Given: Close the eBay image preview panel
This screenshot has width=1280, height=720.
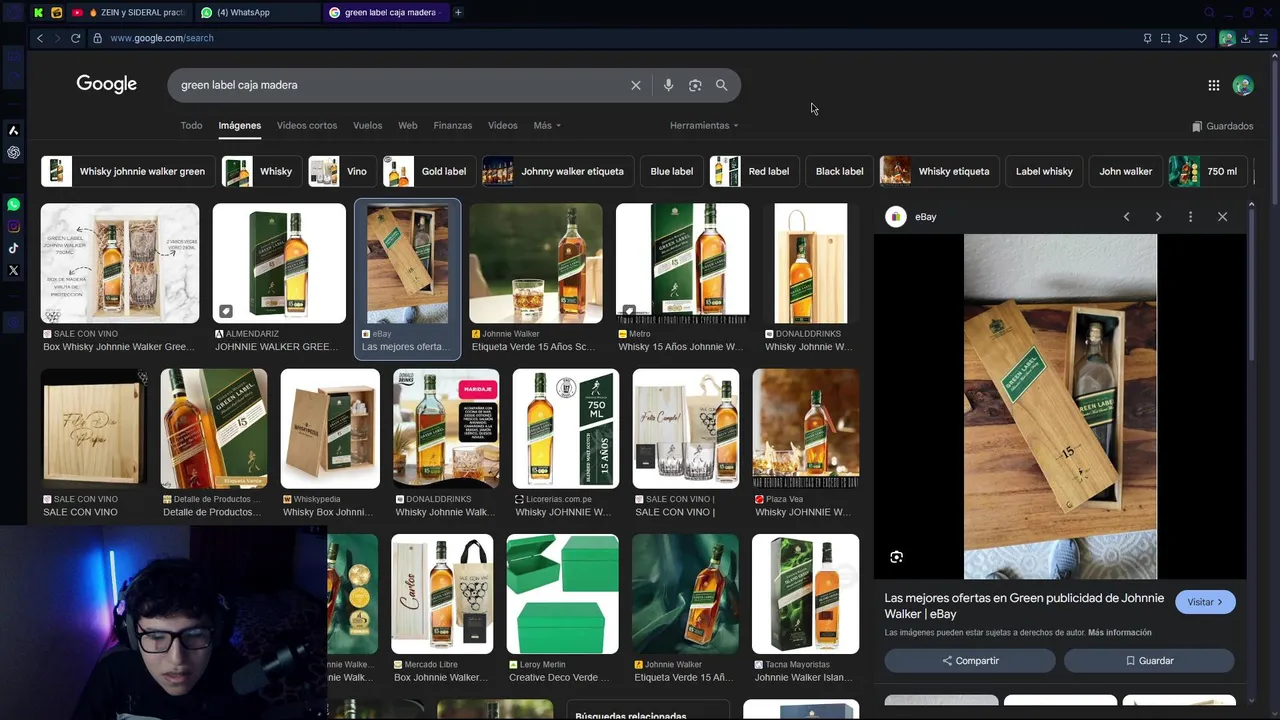Looking at the screenshot, I should pos(1222,217).
